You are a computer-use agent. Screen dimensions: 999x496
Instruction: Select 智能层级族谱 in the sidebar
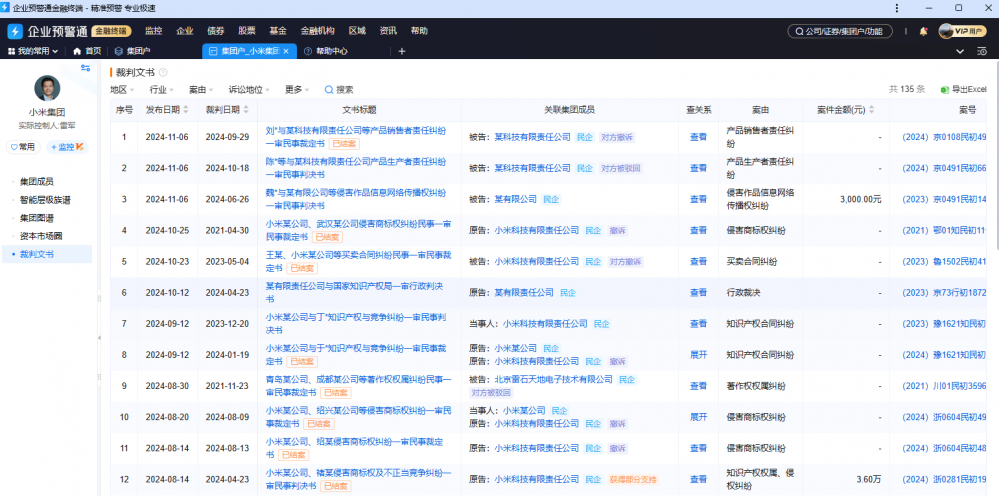pyautogui.click(x=45, y=200)
